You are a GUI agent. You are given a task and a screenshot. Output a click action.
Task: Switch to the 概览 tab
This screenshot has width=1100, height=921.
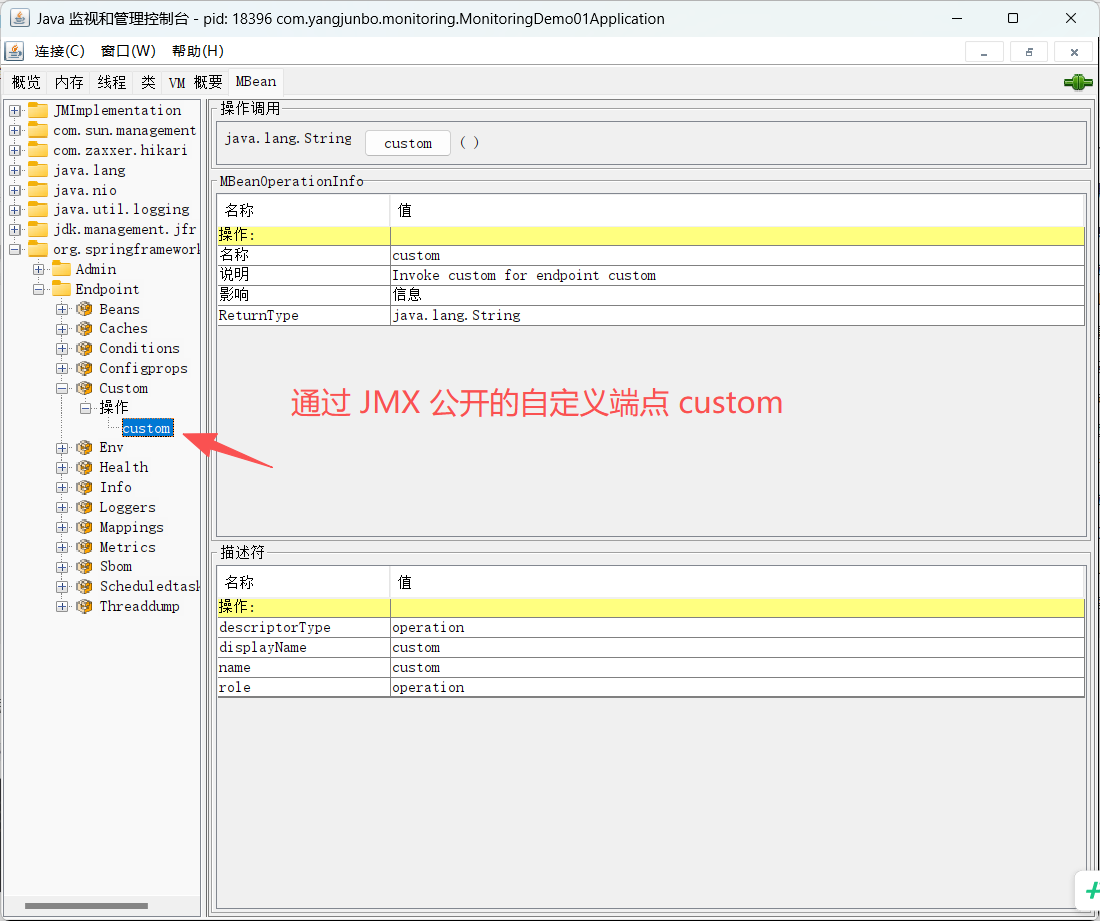coord(27,83)
